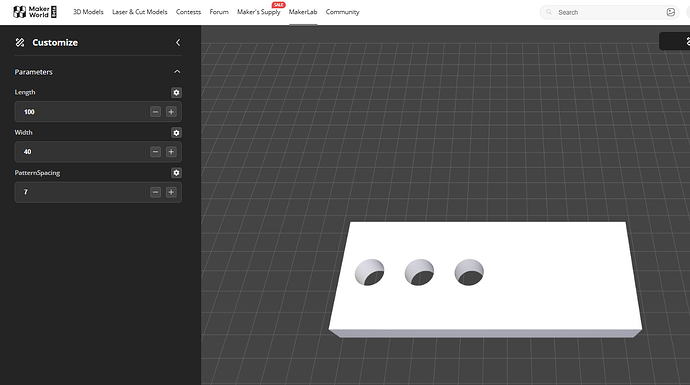Decrease Length with the minus button
The width and height of the screenshot is (690, 385).
tap(155, 112)
